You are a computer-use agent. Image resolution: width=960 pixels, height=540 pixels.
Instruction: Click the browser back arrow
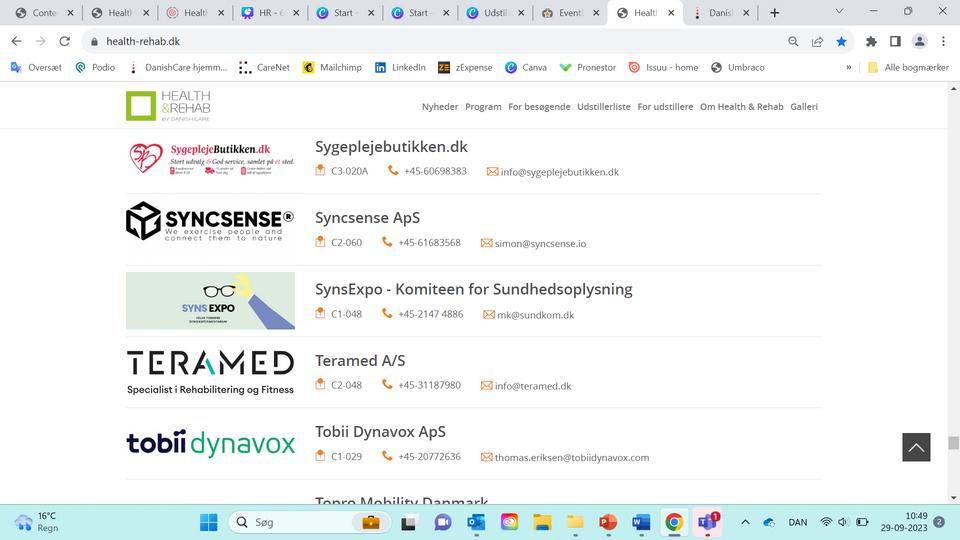pyautogui.click(x=17, y=41)
